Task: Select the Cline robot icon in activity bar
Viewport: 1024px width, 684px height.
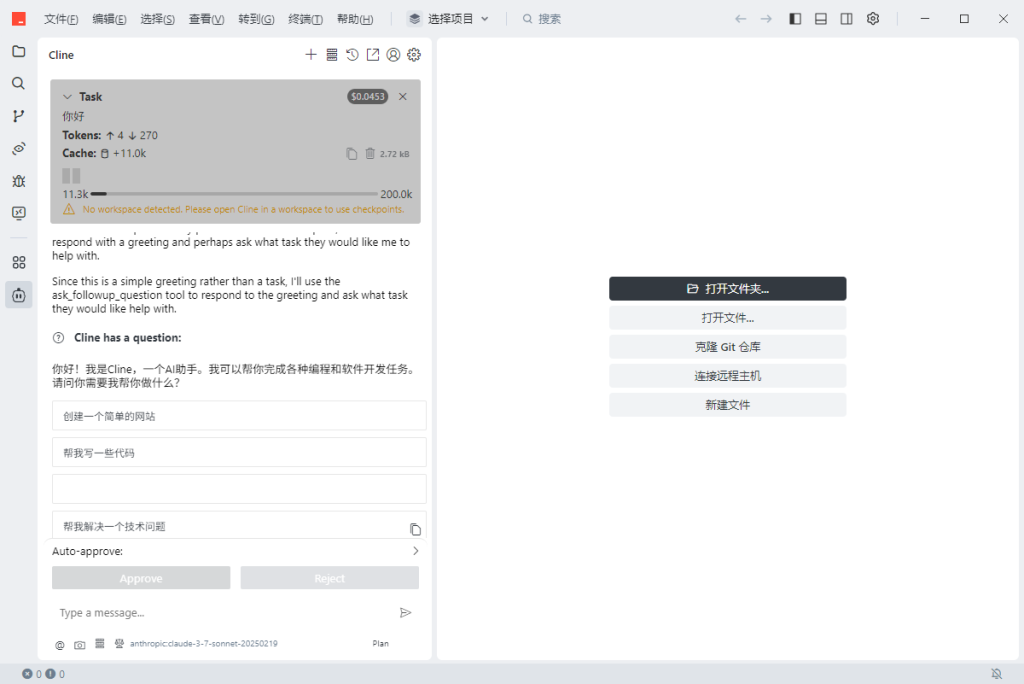Action: point(19,295)
